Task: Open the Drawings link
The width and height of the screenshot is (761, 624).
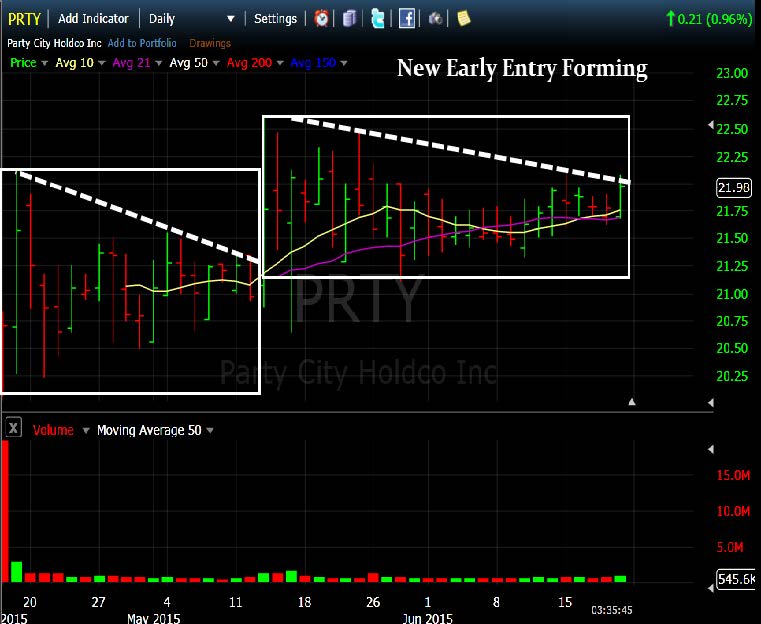Action: click(210, 43)
